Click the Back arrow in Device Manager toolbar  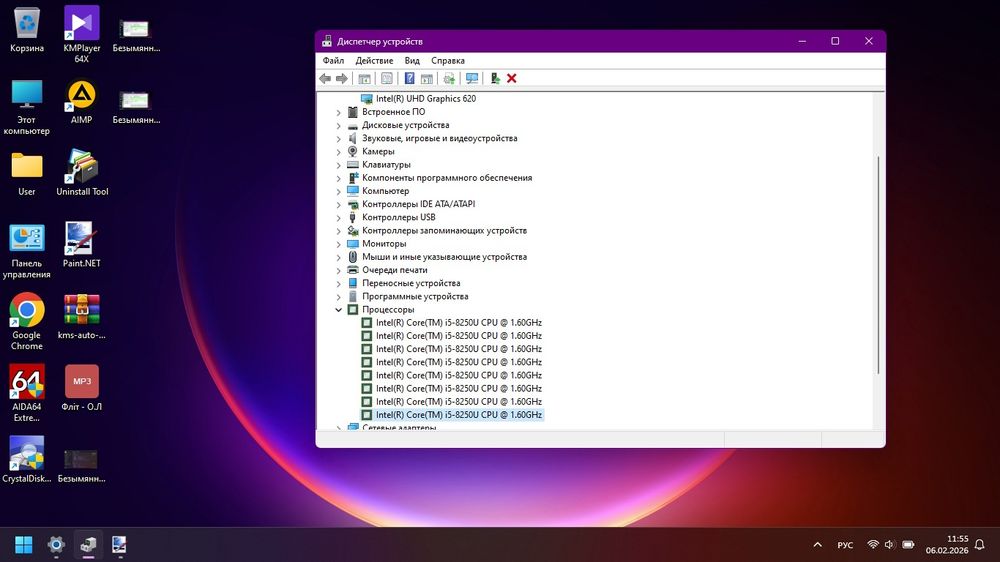(325, 78)
